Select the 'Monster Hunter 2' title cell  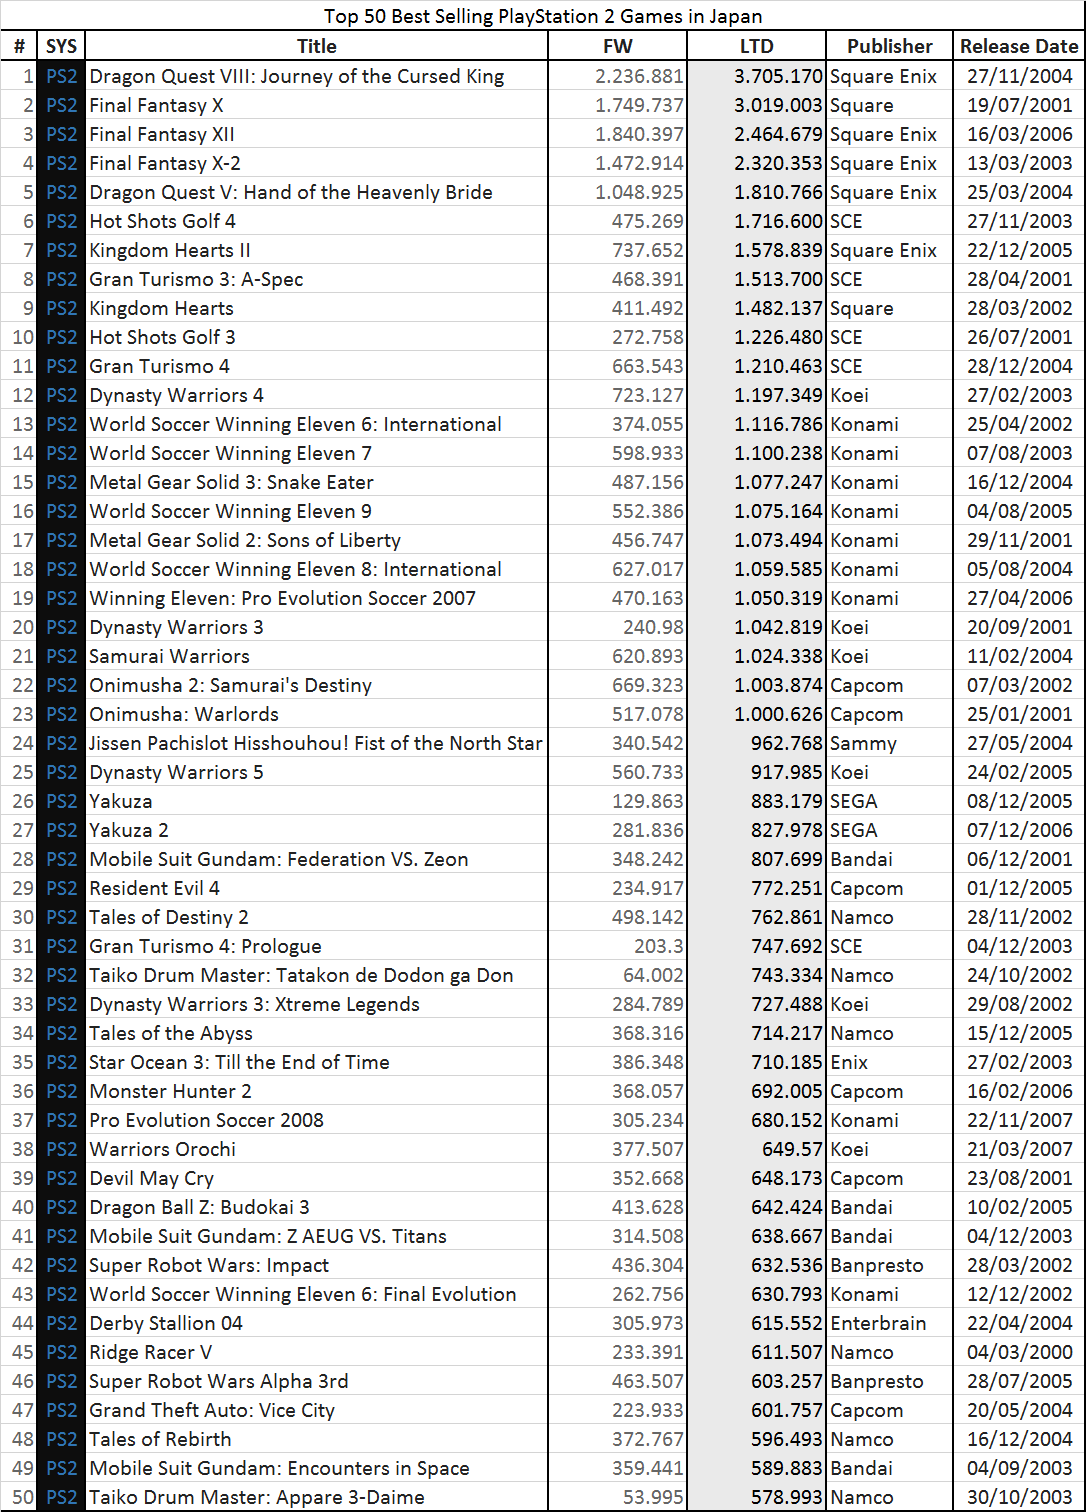(170, 1091)
